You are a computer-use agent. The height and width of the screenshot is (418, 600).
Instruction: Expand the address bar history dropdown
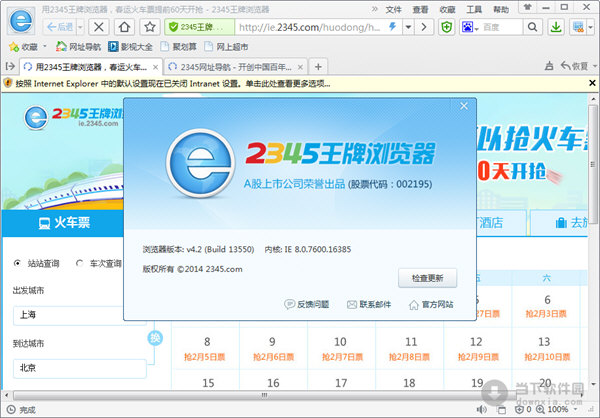409,27
